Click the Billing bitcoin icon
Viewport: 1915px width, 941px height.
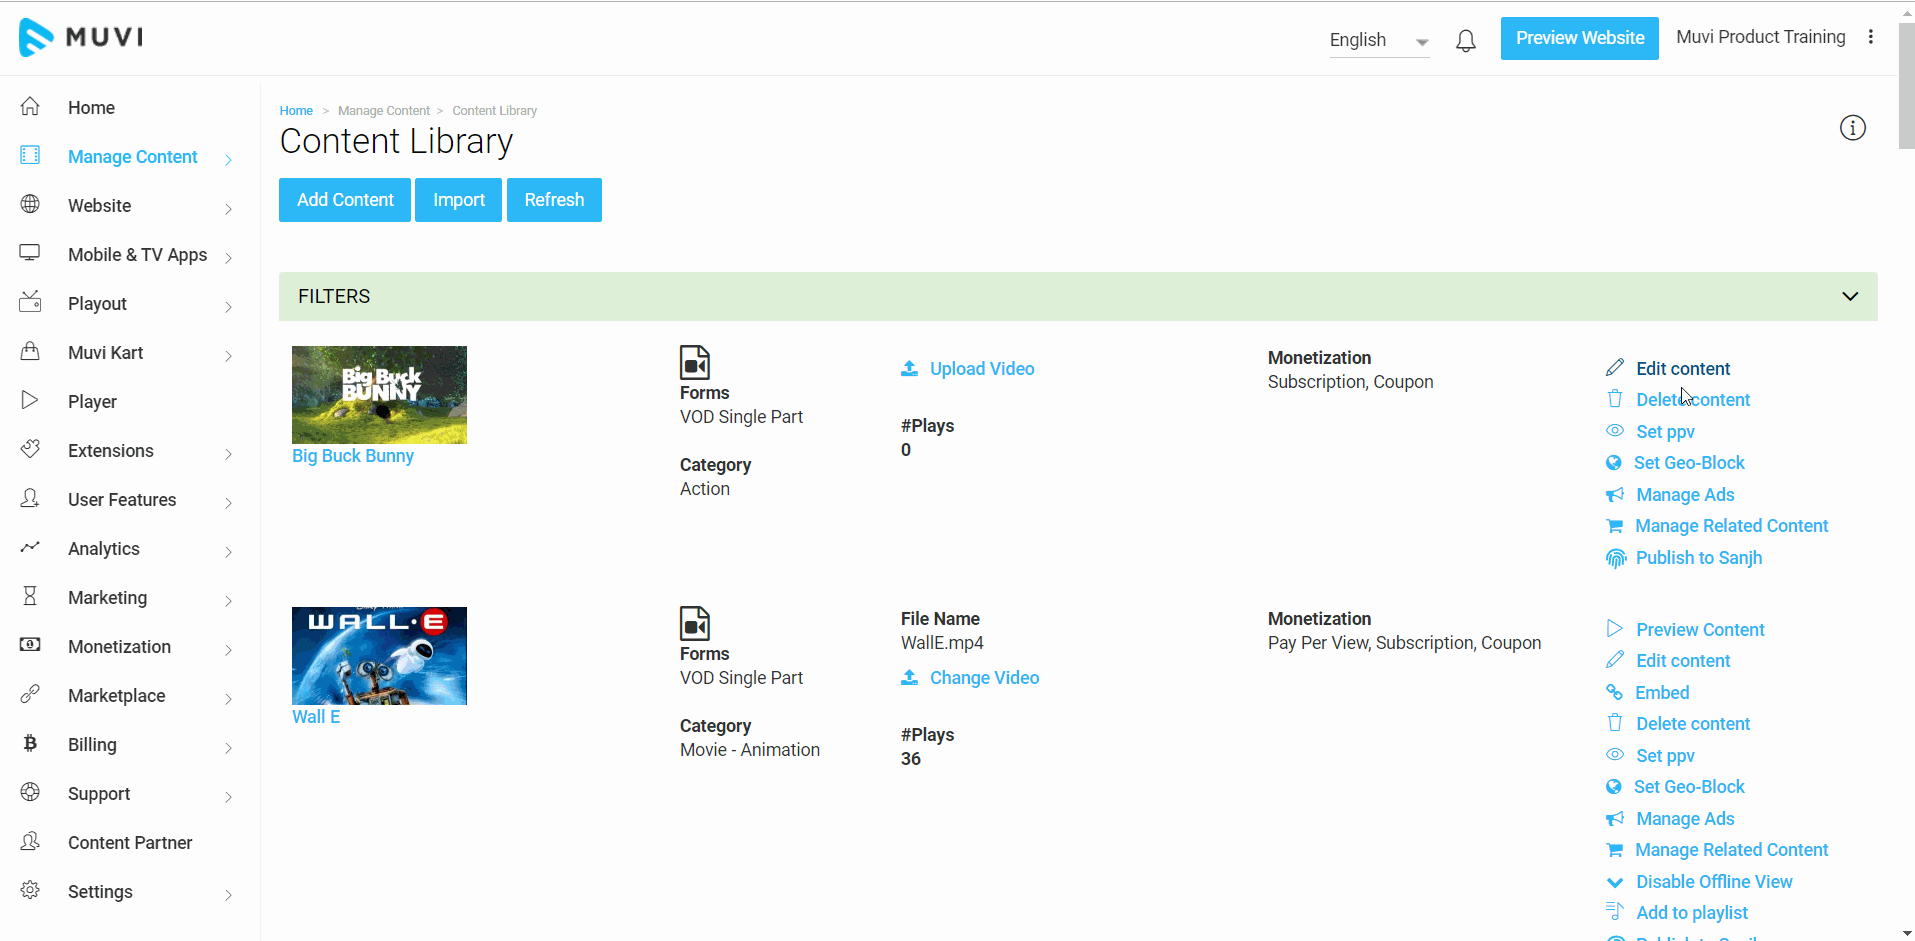click(x=31, y=743)
